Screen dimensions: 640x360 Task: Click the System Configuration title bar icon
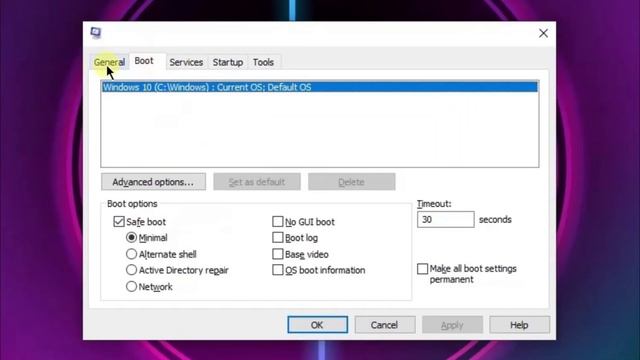tap(96, 33)
